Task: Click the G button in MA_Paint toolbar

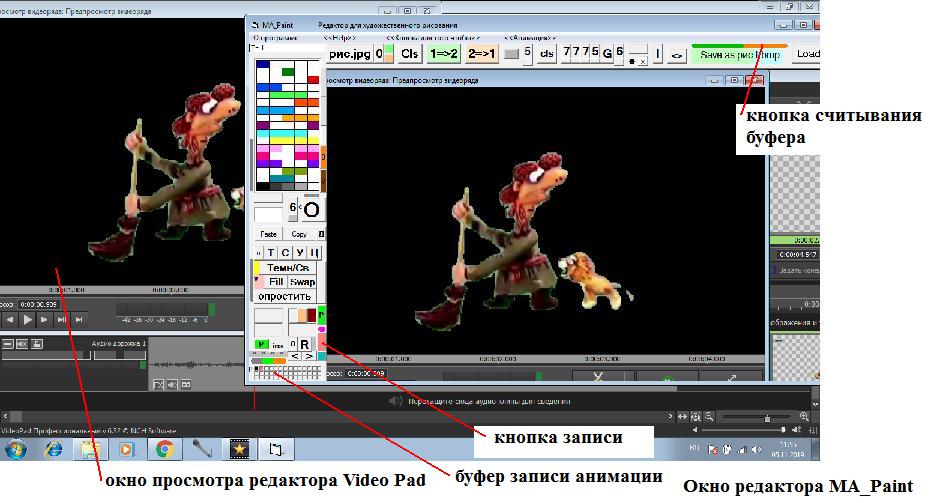Action: tap(607, 54)
